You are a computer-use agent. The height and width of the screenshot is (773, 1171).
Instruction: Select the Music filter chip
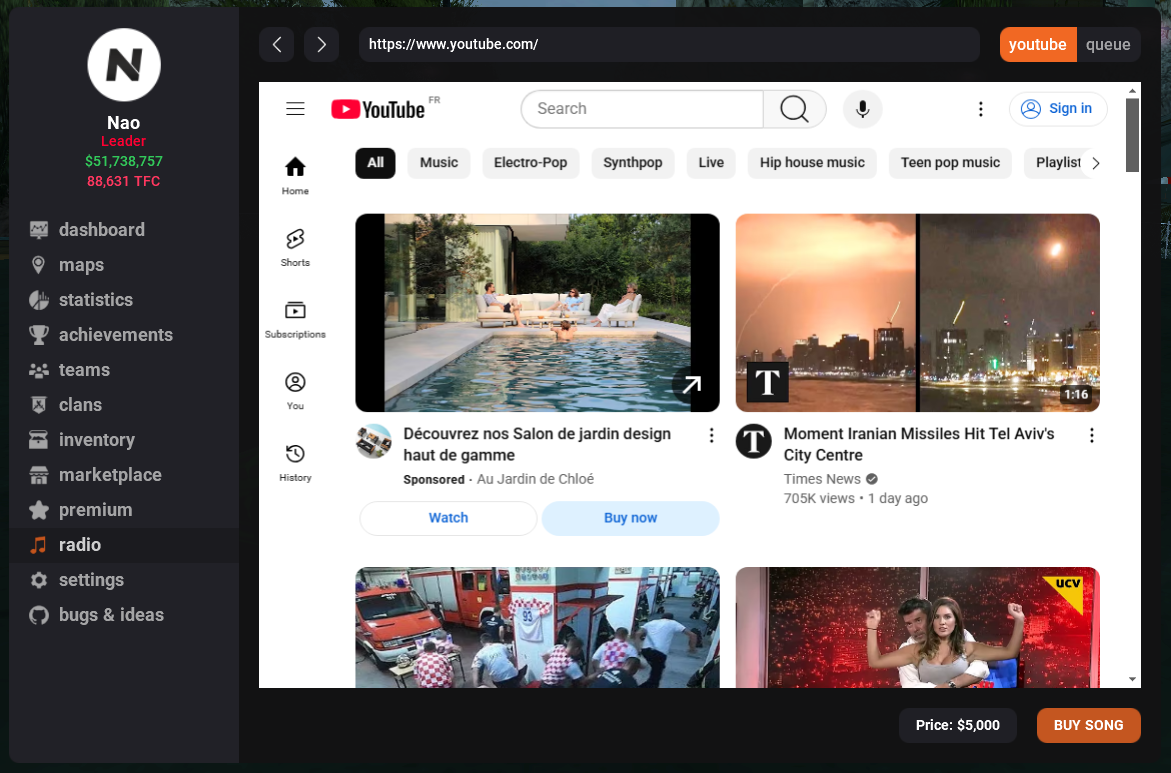439,163
